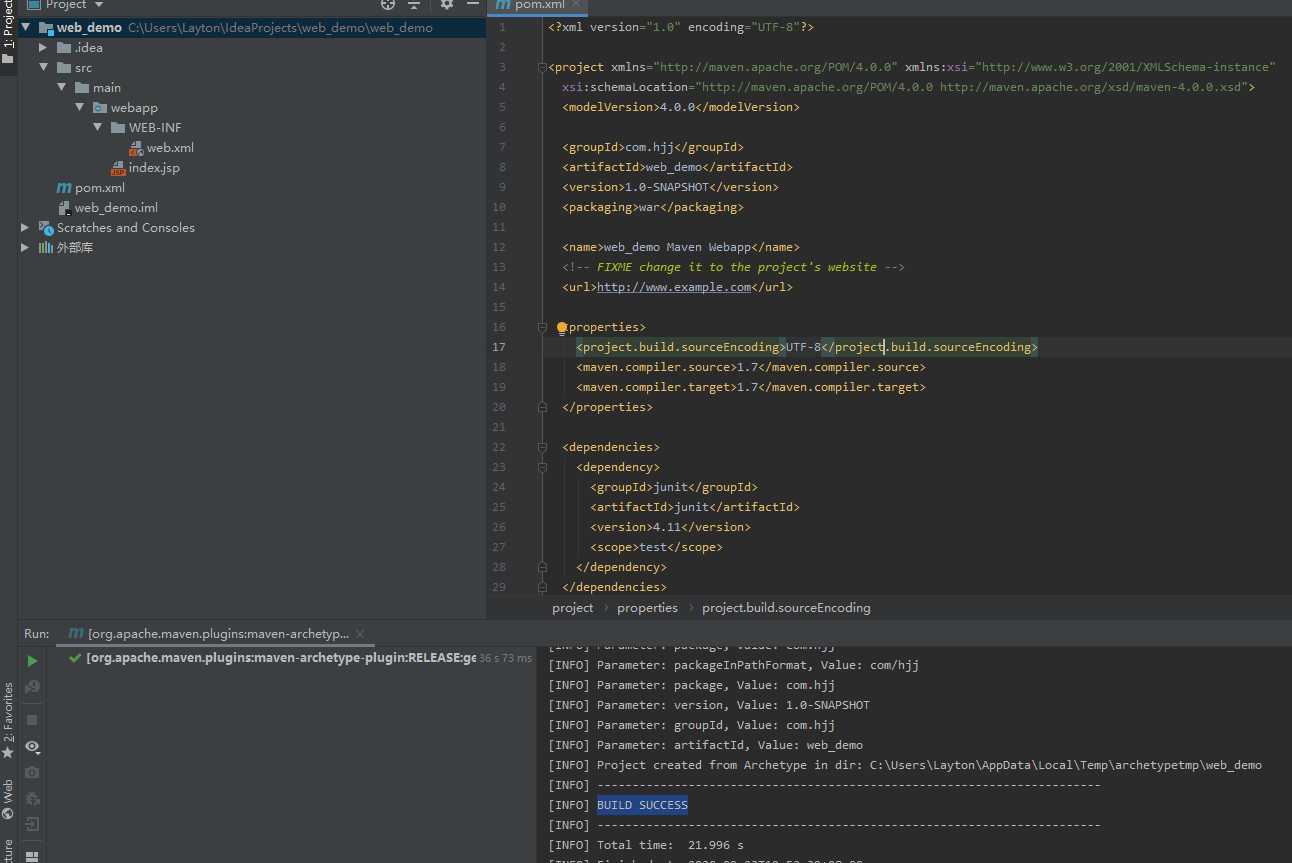Click line number 17 in the gutter
1292x863 pixels.
pyautogui.click(x=498, y=347)
